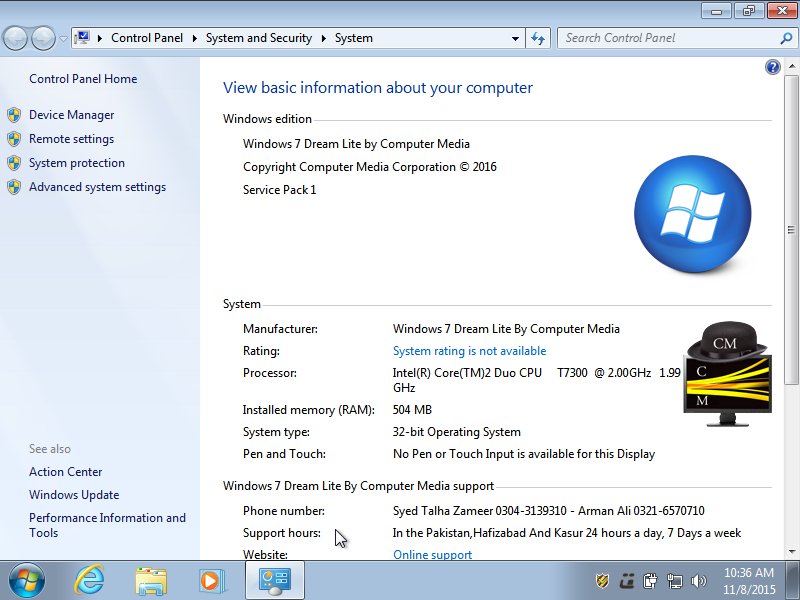Click the computer icon in address bar
This screenshot has height=600, width=800.
[x=82, y=38]
